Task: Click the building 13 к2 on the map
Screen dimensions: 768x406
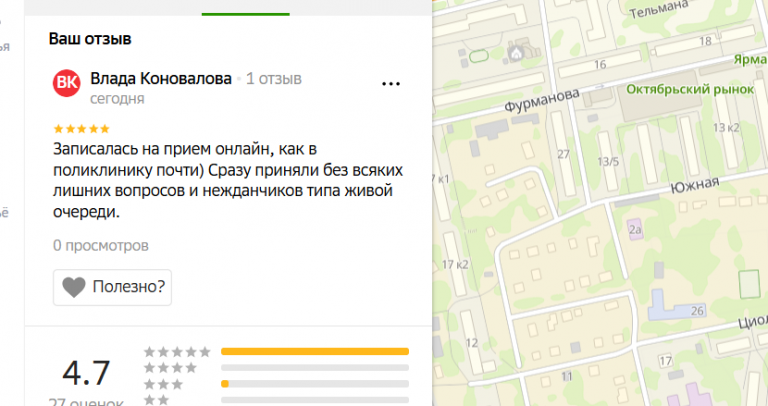Action: [x=726, y=128]
